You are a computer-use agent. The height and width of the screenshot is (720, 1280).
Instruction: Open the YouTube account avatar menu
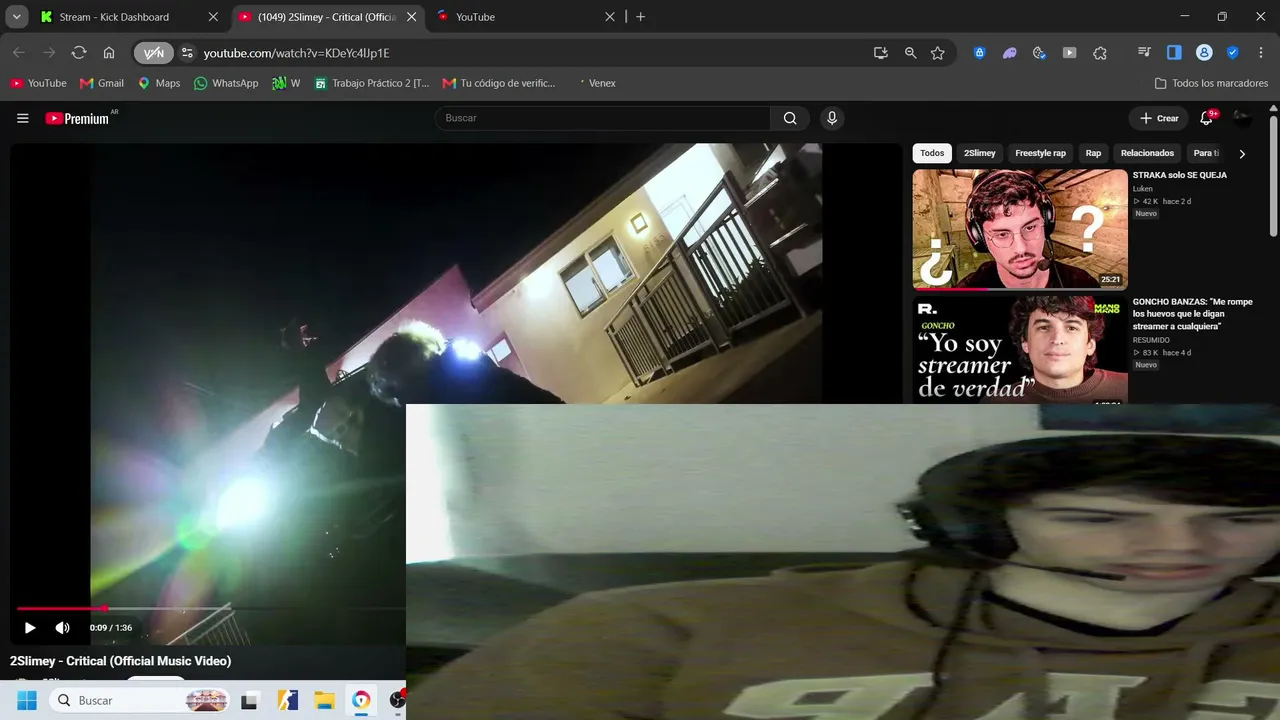1243,118
